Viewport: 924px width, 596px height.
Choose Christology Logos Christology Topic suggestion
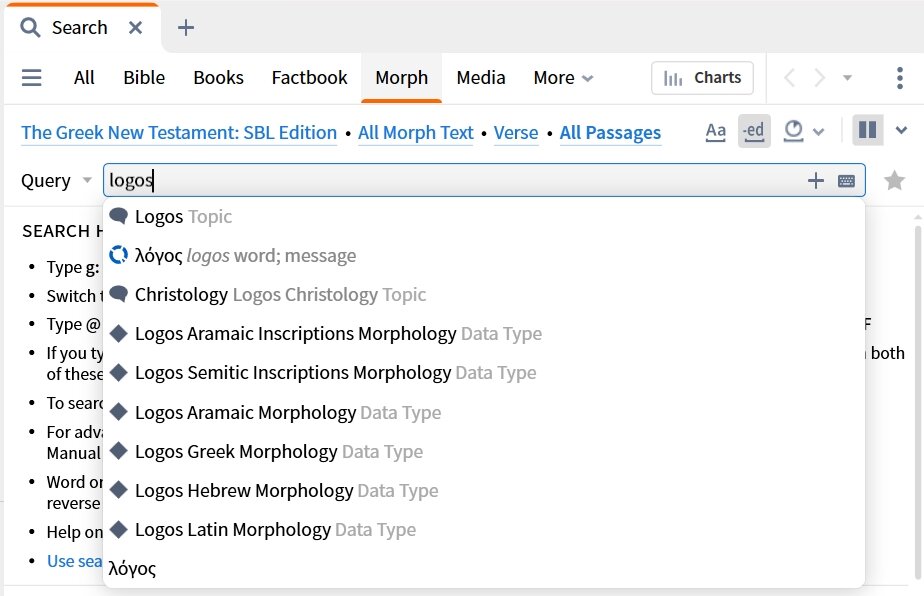pyautogui.click(x=484, y=294)
